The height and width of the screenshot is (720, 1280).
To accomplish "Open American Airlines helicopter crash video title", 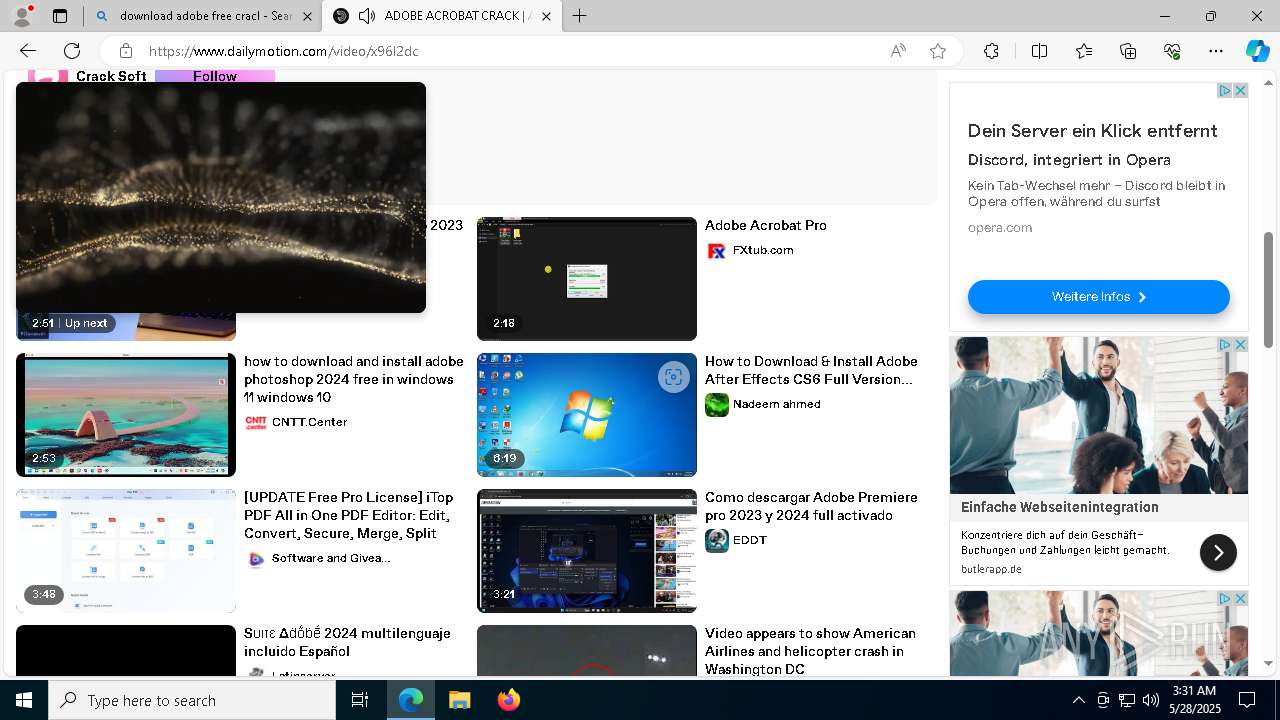I will tap(810, 651).
